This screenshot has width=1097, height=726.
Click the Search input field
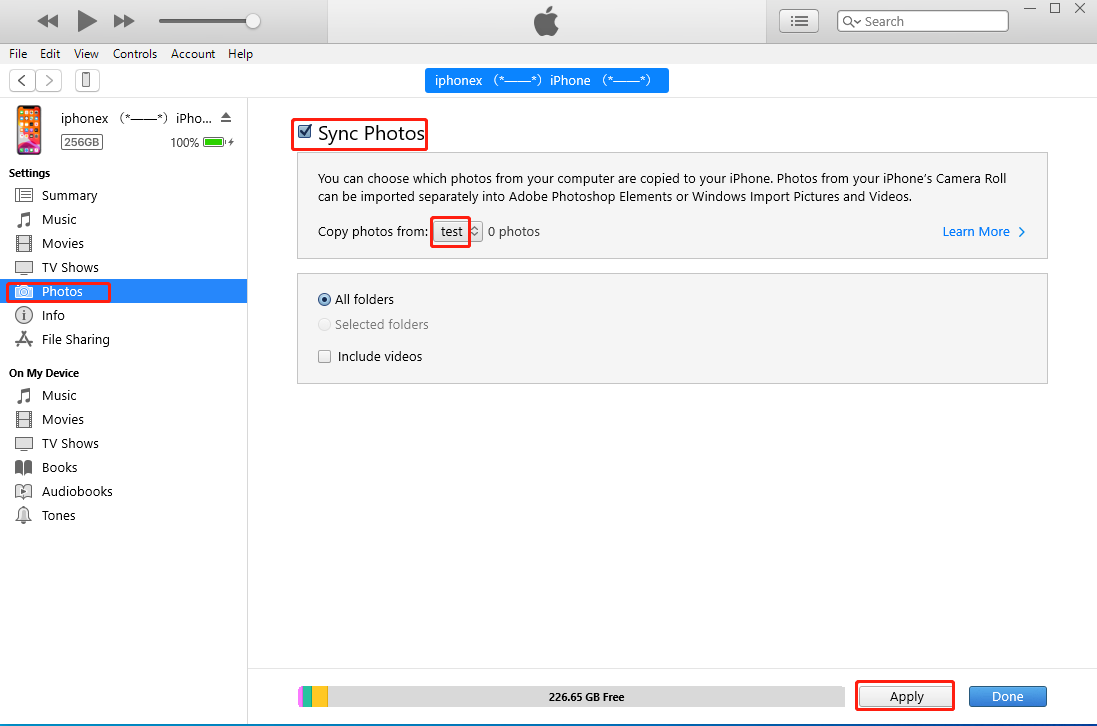(922, 21)
